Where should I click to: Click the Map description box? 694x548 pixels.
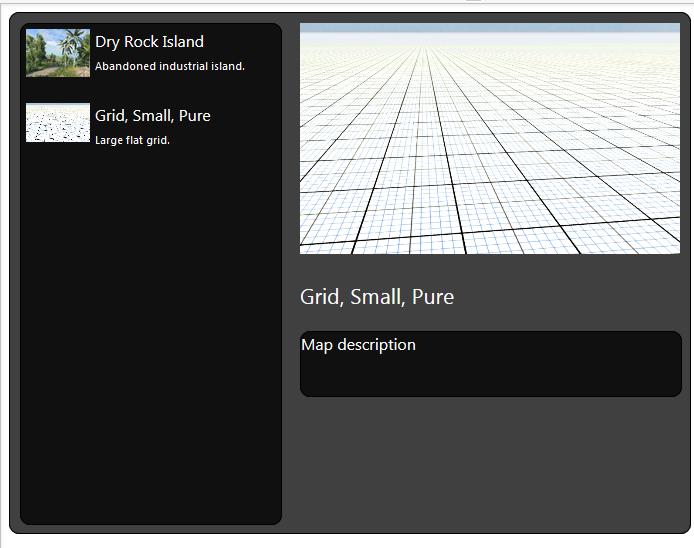coord(491,364)
